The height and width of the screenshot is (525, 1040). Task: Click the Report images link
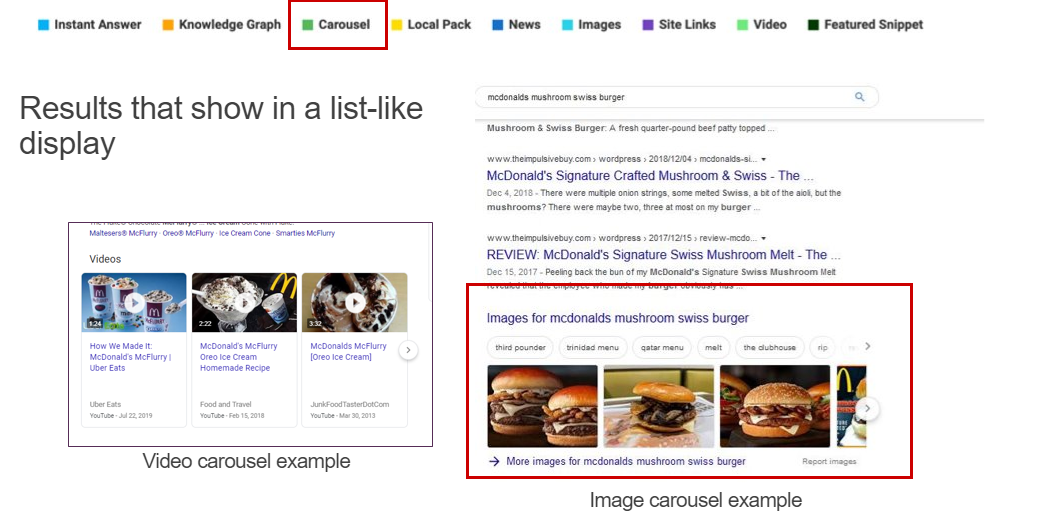829,461
